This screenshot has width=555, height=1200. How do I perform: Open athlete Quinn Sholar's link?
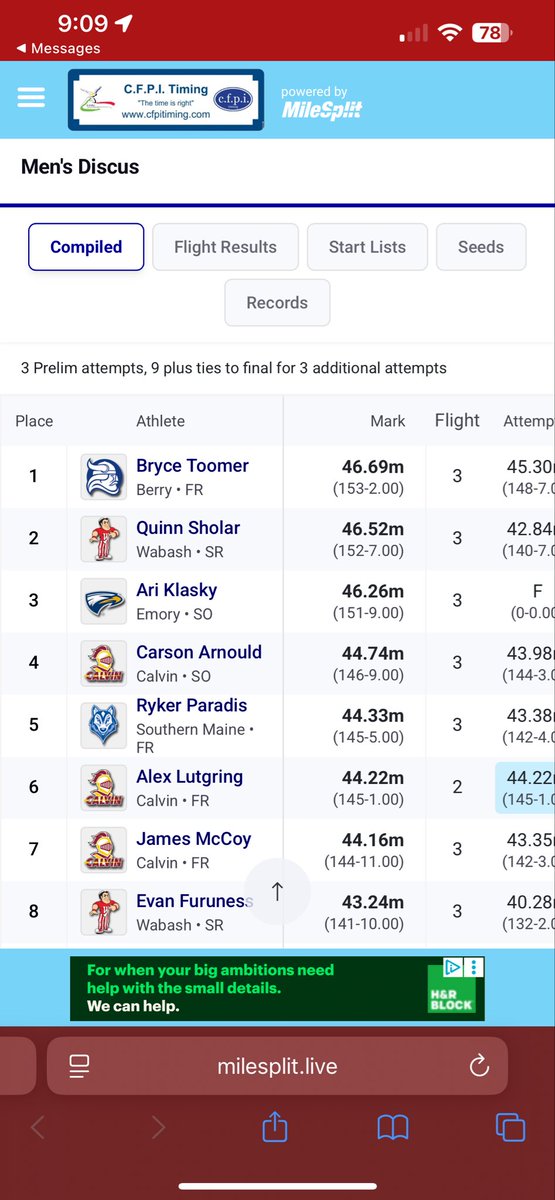tap(188, 528)
